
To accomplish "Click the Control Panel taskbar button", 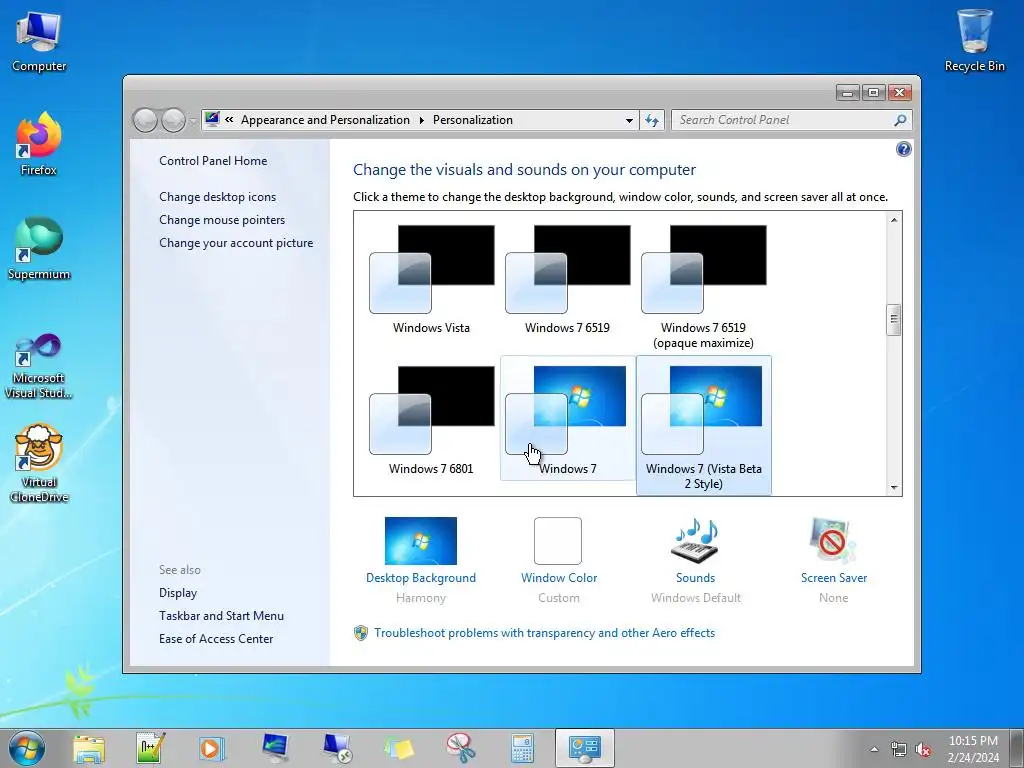I will (584, 748).
